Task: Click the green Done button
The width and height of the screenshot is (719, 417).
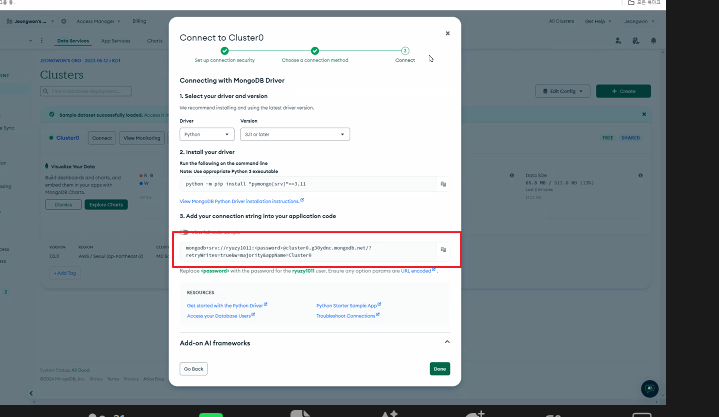Action: click(440, 369)
